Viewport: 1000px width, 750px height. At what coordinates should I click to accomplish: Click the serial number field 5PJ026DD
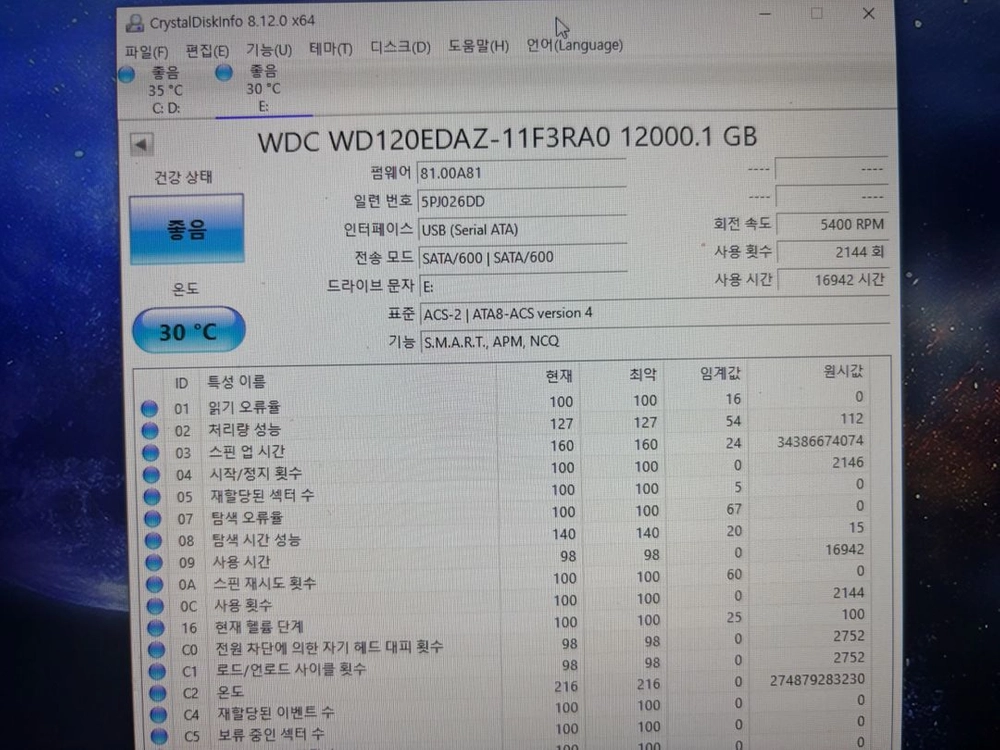[522, 202]
